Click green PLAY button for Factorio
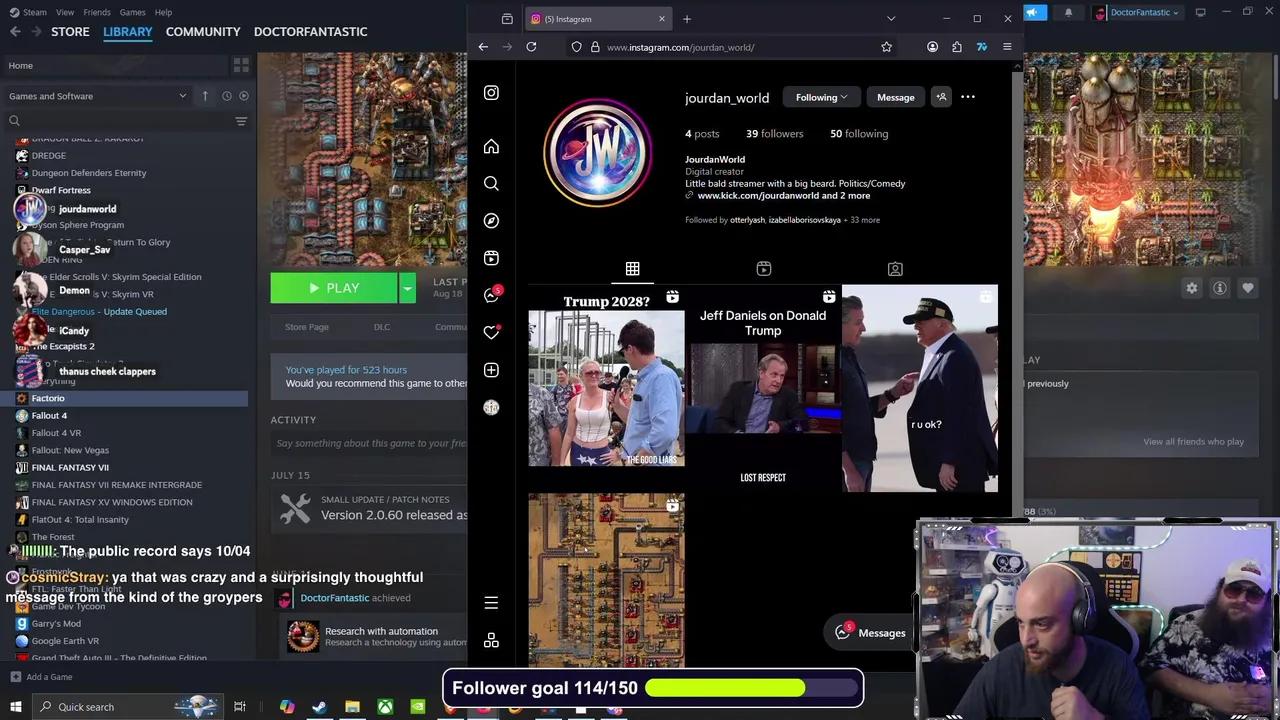 334,288
